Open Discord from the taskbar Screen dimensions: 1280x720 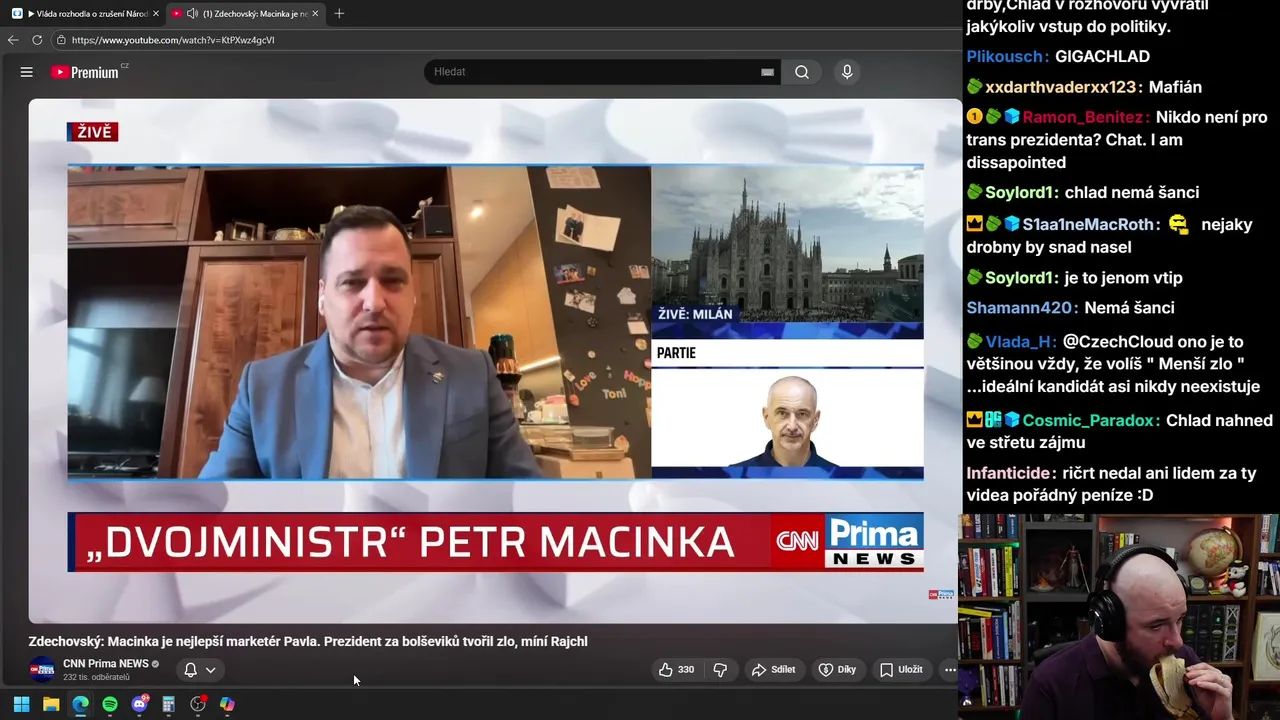coord(139,704)
